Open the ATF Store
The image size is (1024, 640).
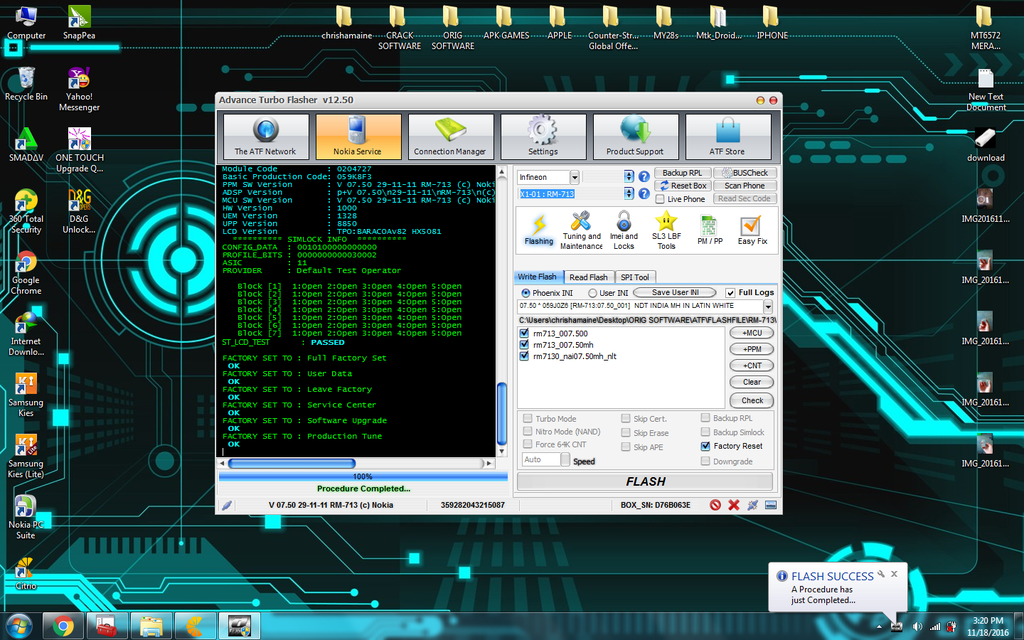tap(727, 136)
